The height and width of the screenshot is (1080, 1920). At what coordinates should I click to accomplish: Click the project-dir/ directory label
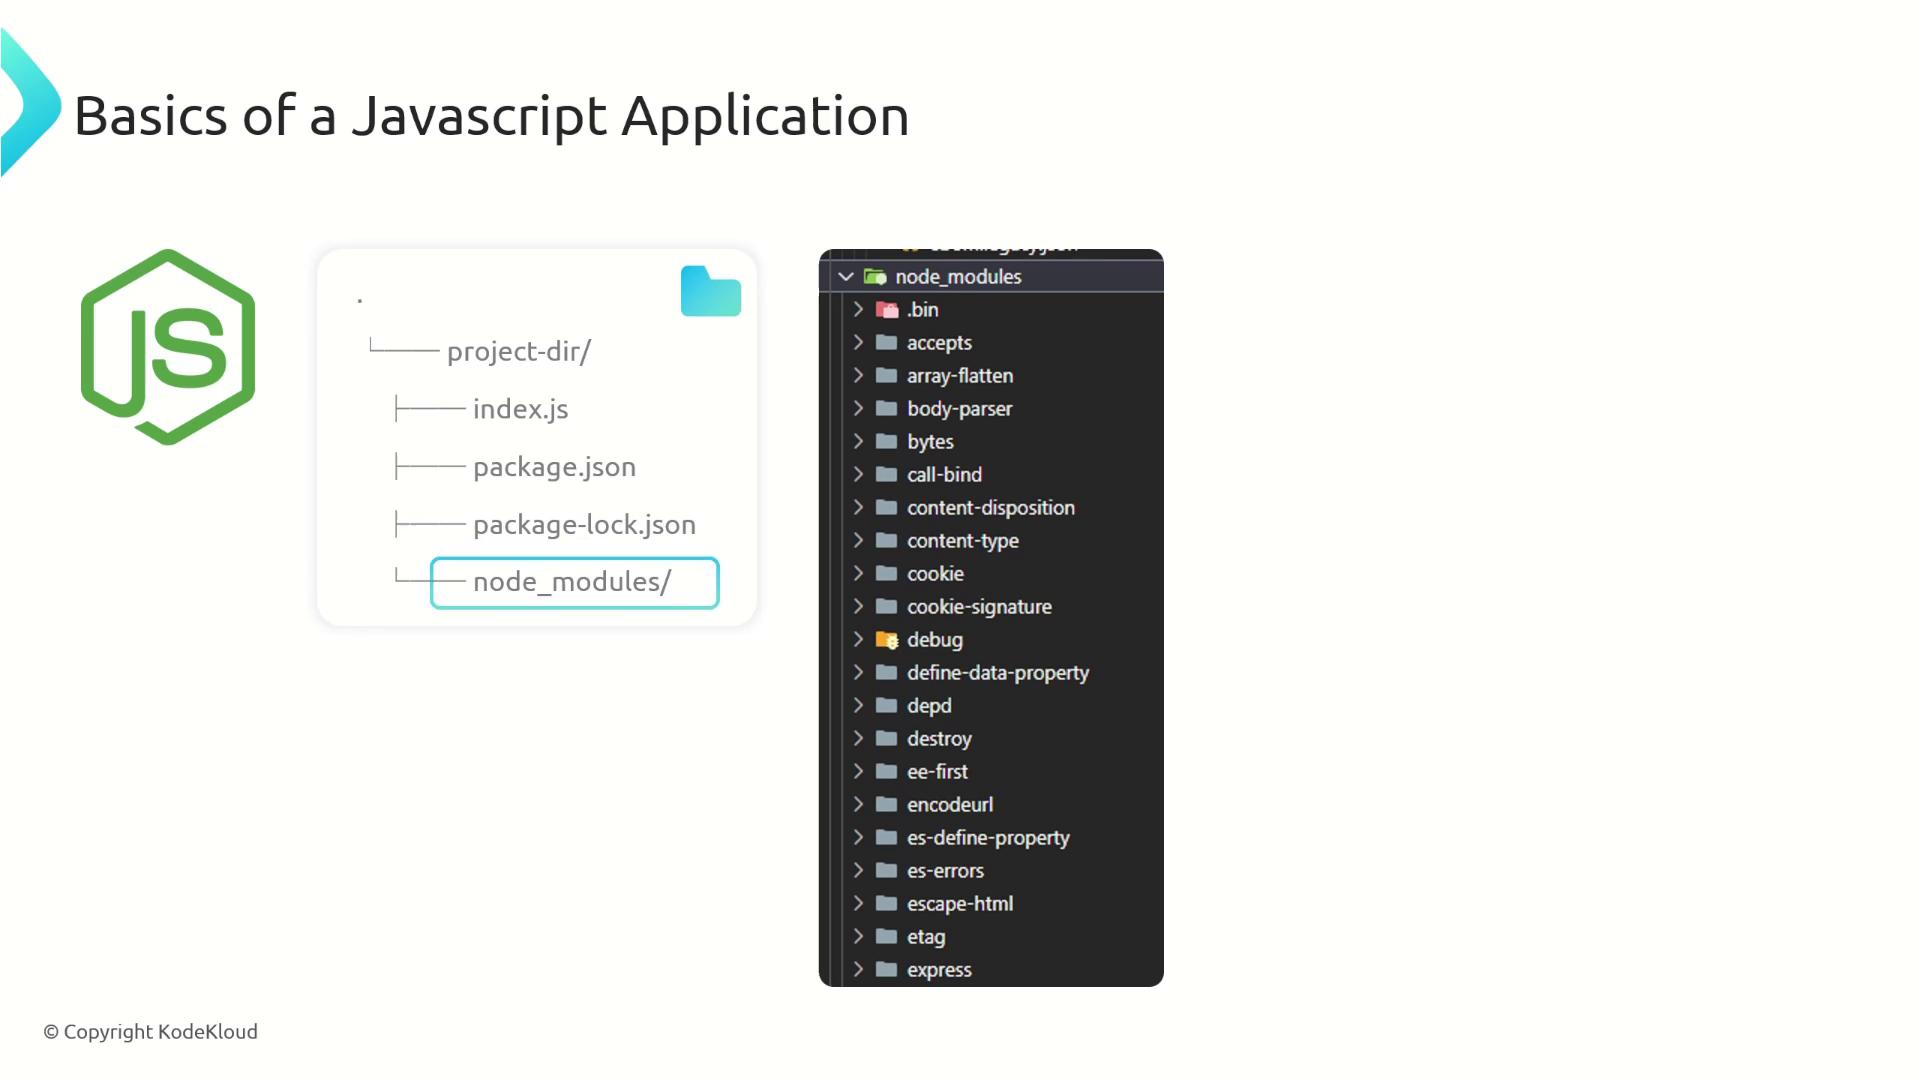click(518, 352)
